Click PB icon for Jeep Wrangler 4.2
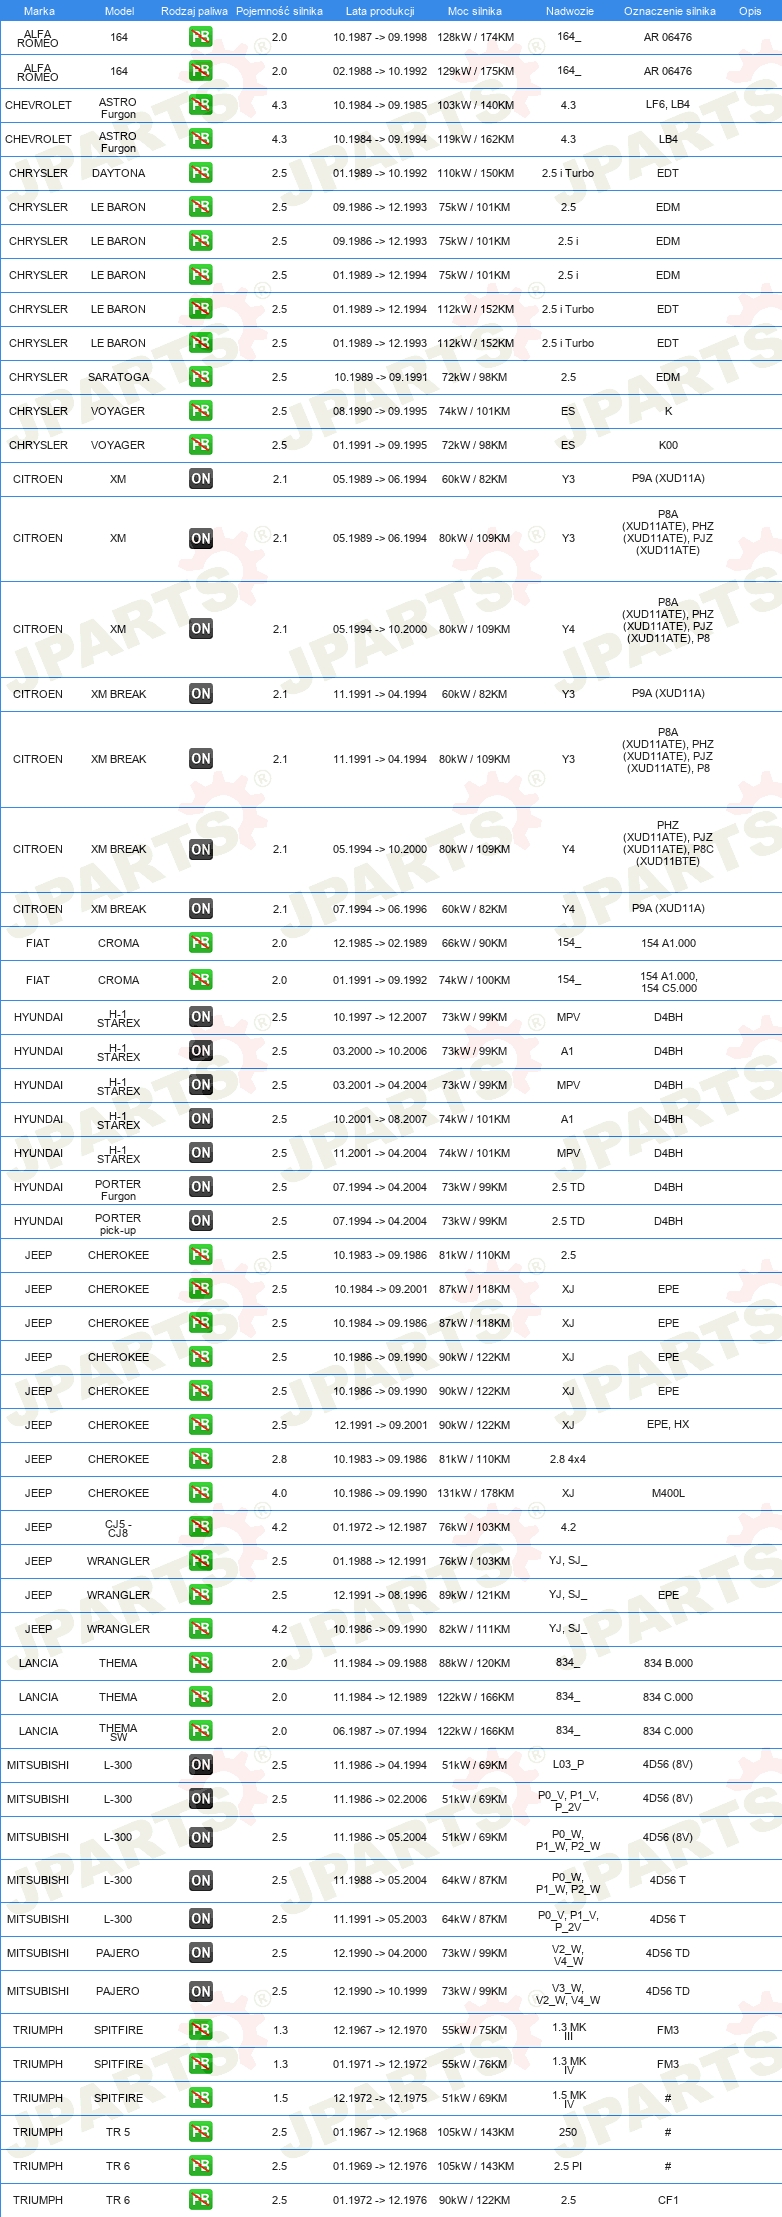Screen dimensions: 782x2217 (x=200, y=1629)
